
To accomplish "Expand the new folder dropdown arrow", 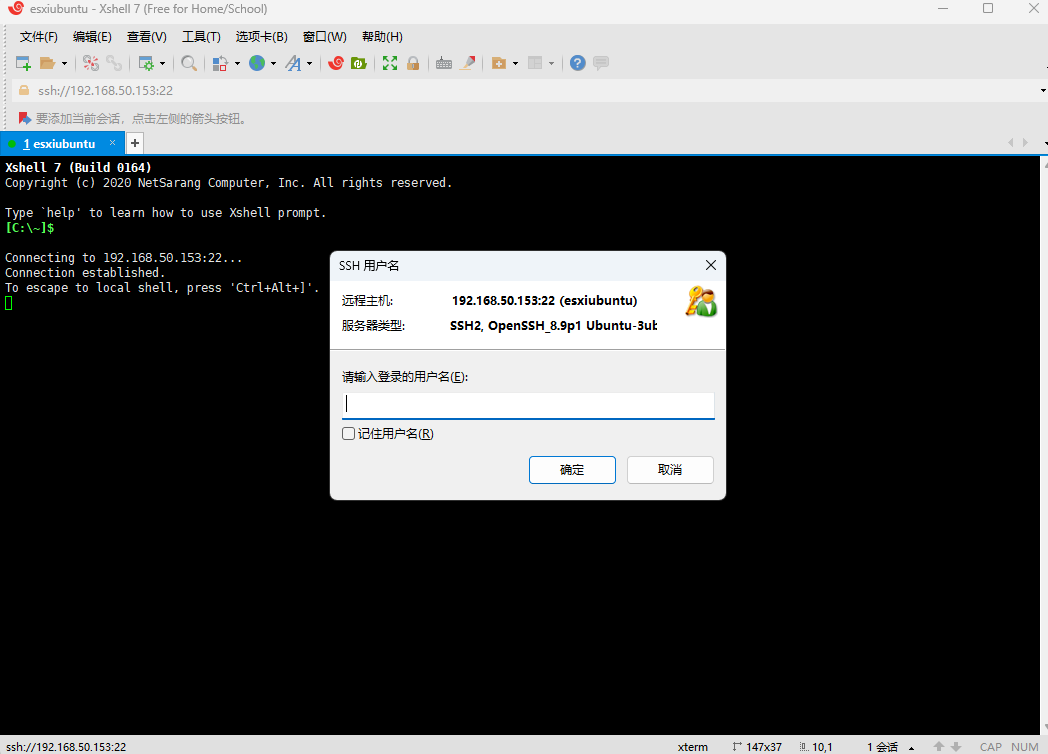I will (515, 64).
